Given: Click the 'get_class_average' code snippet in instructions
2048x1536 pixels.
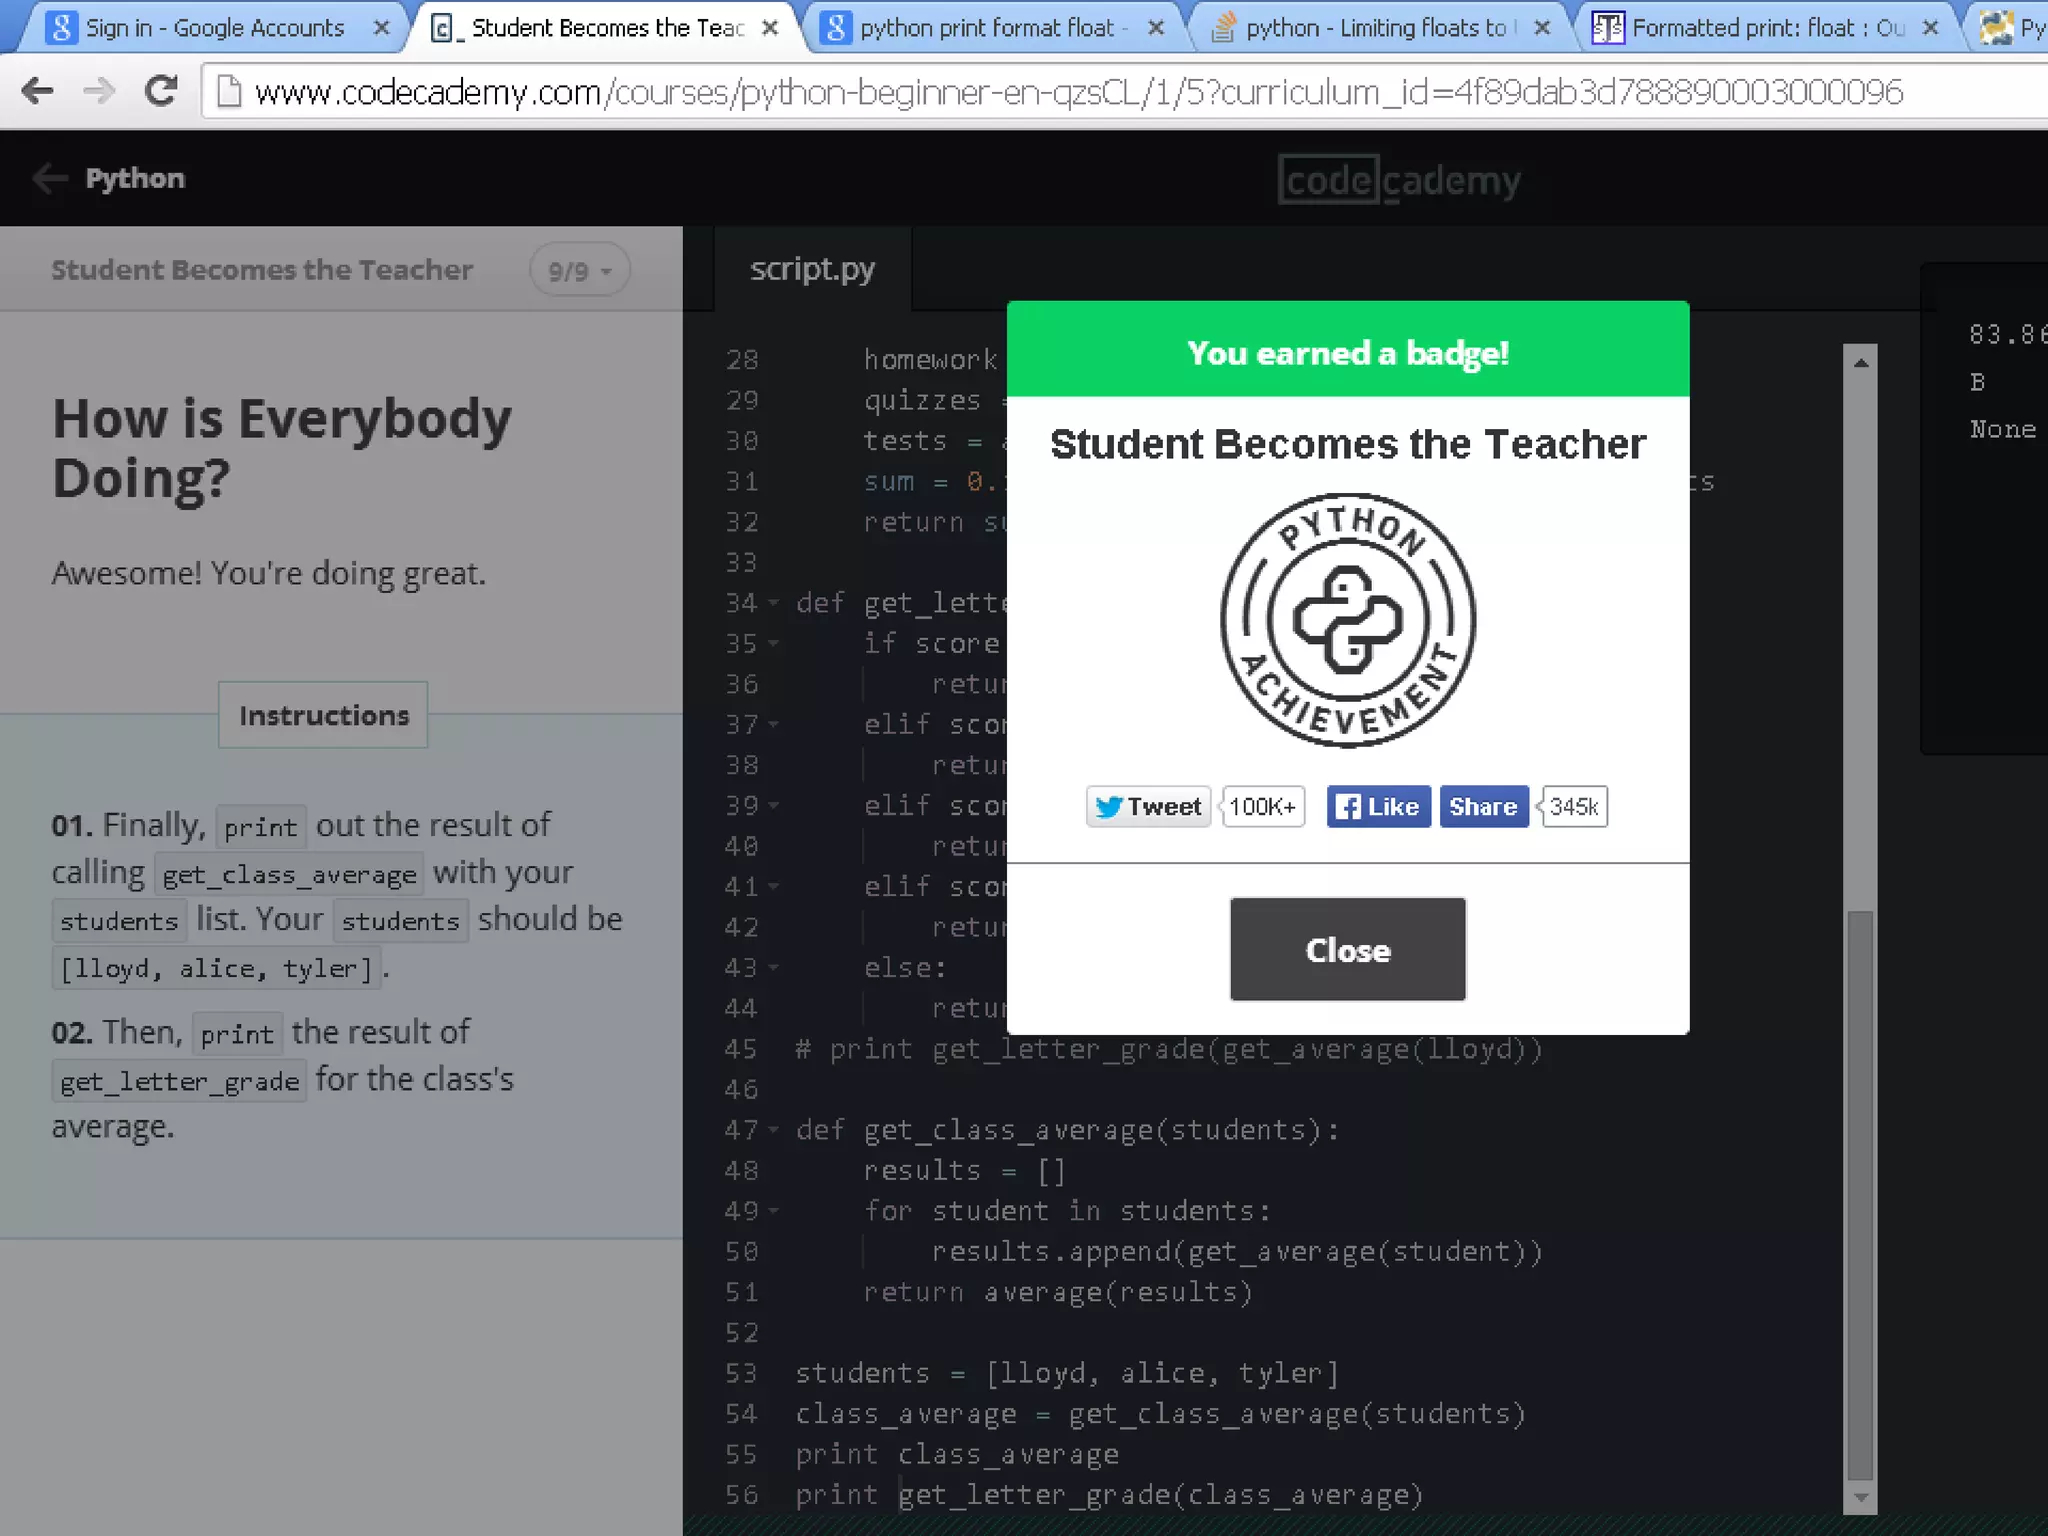Looking at the screenshot, I should [289, 874].
